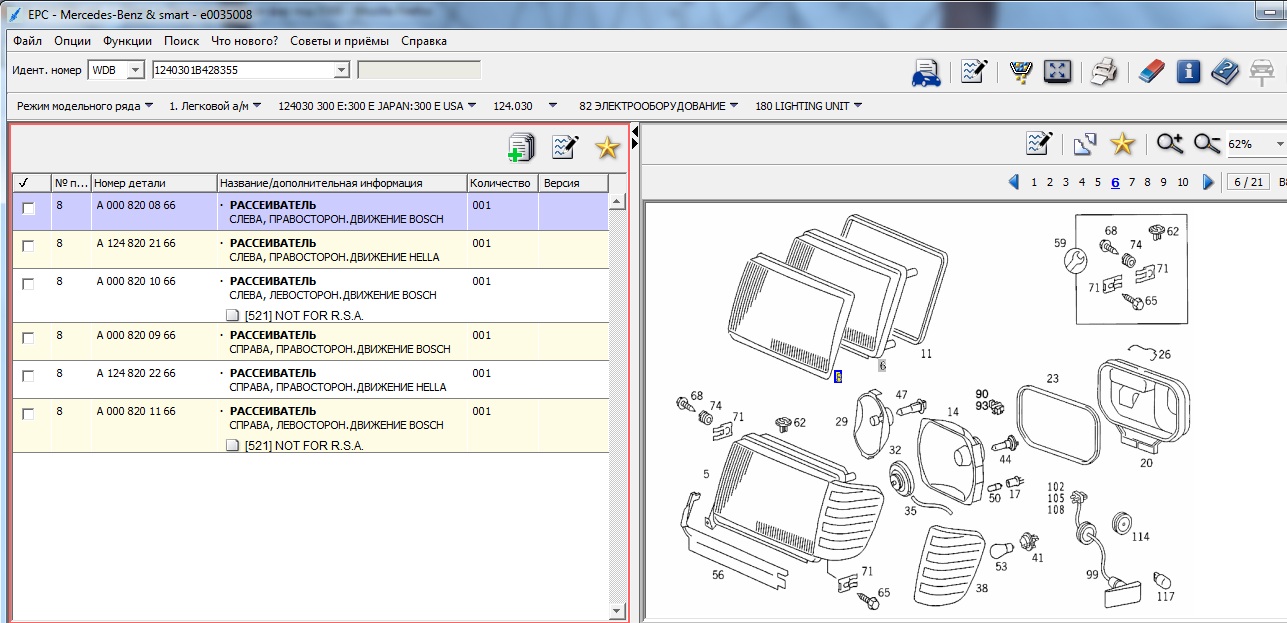
Task: Go to image page 1
Action: pos(1035,182)
